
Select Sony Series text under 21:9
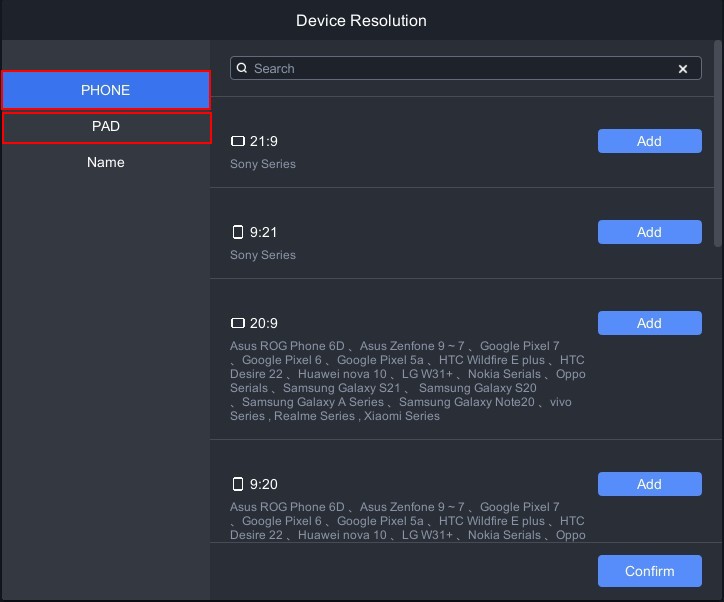[263, 164]
